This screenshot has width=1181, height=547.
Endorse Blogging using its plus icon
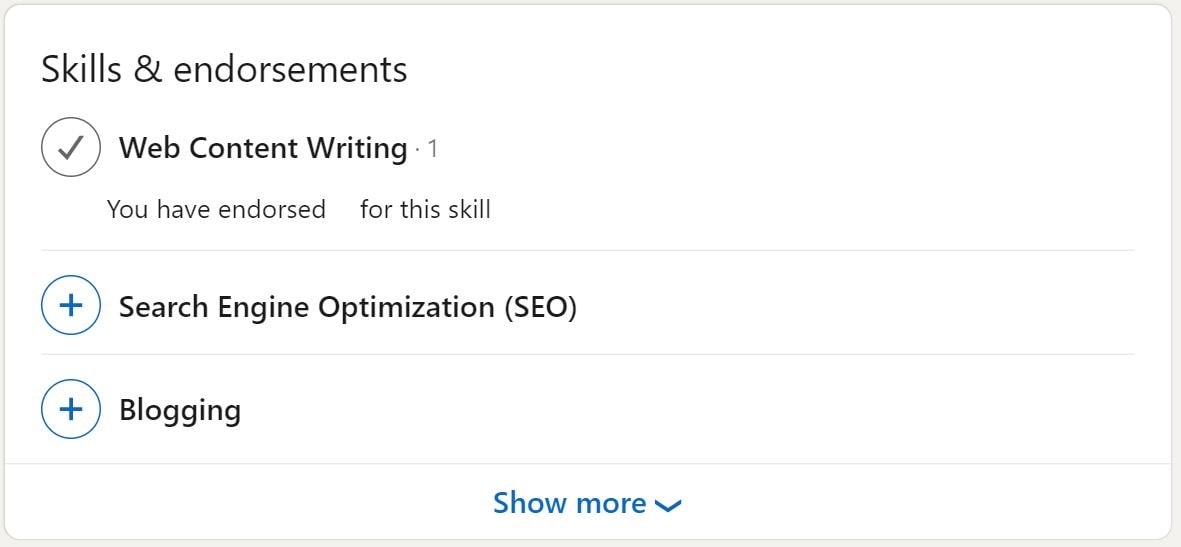[70, 410]
